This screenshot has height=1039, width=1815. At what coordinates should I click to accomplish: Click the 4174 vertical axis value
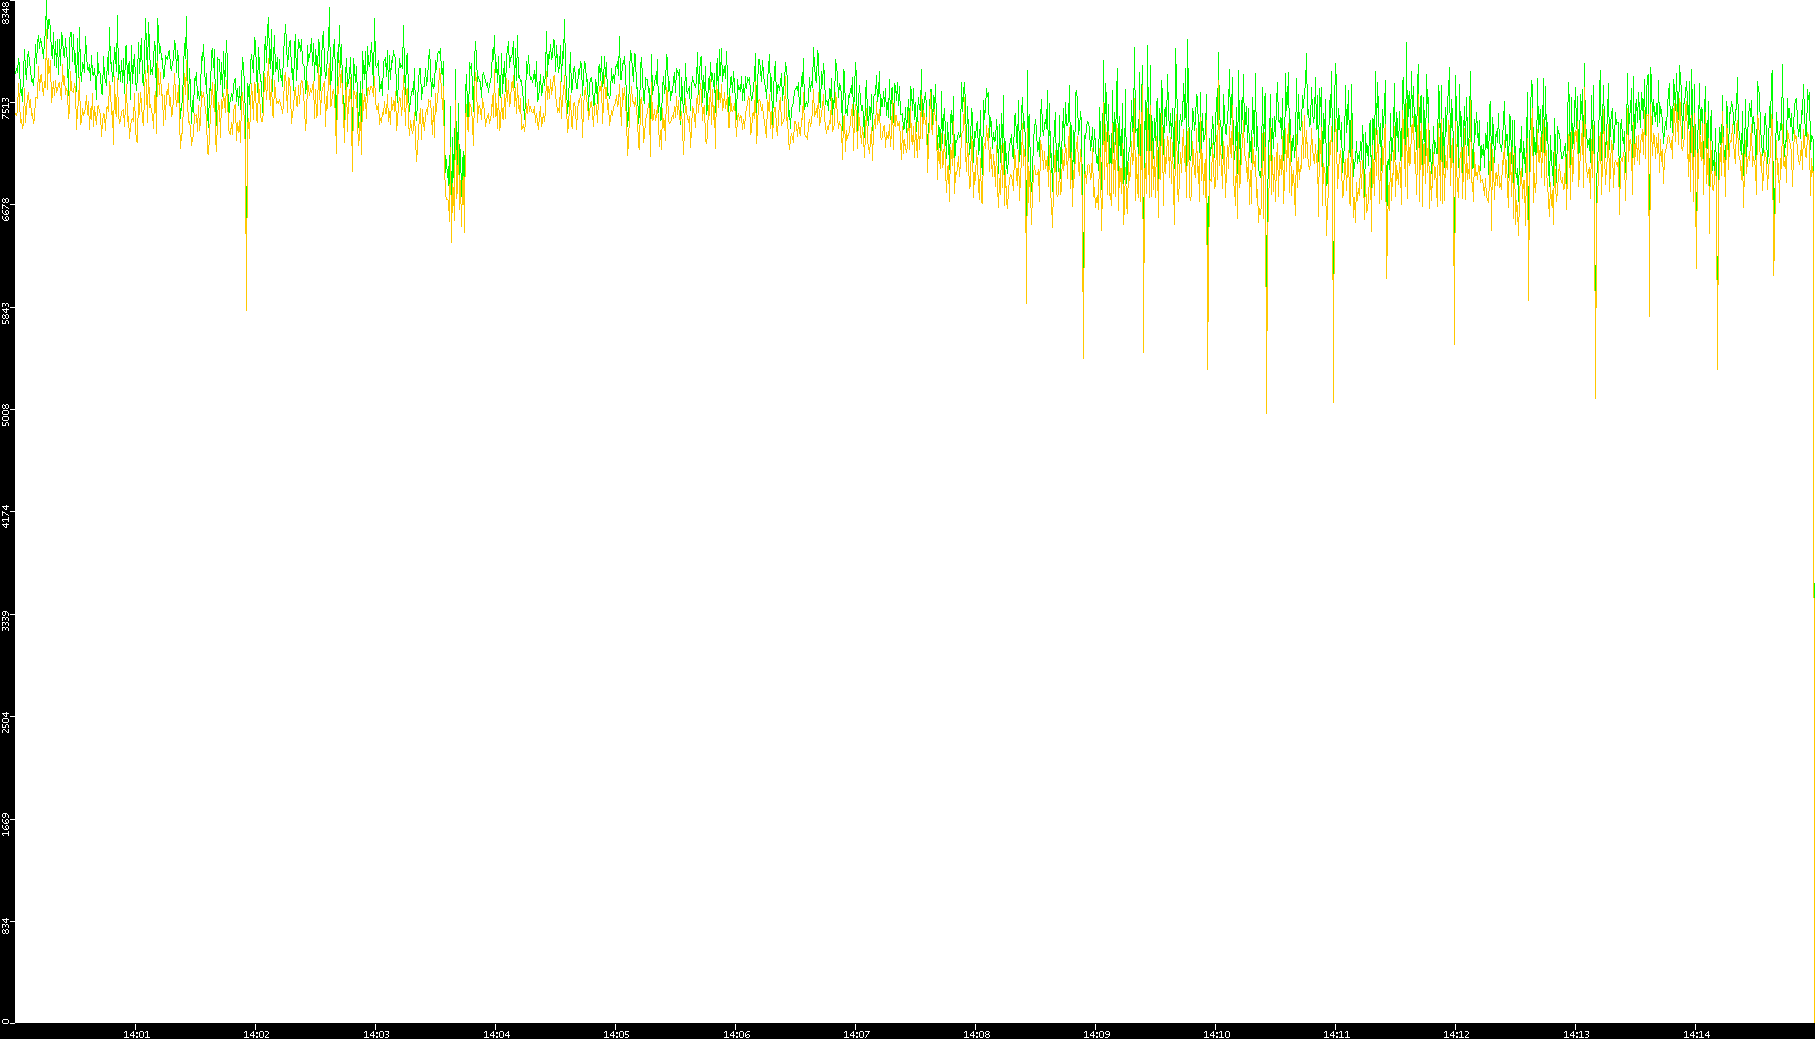6,517
